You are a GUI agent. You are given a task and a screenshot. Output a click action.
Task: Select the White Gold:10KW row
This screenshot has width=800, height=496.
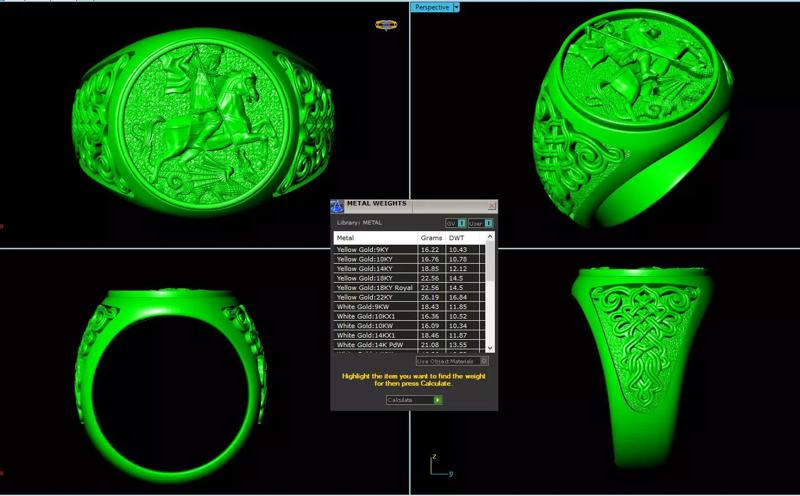click(409, 326)
